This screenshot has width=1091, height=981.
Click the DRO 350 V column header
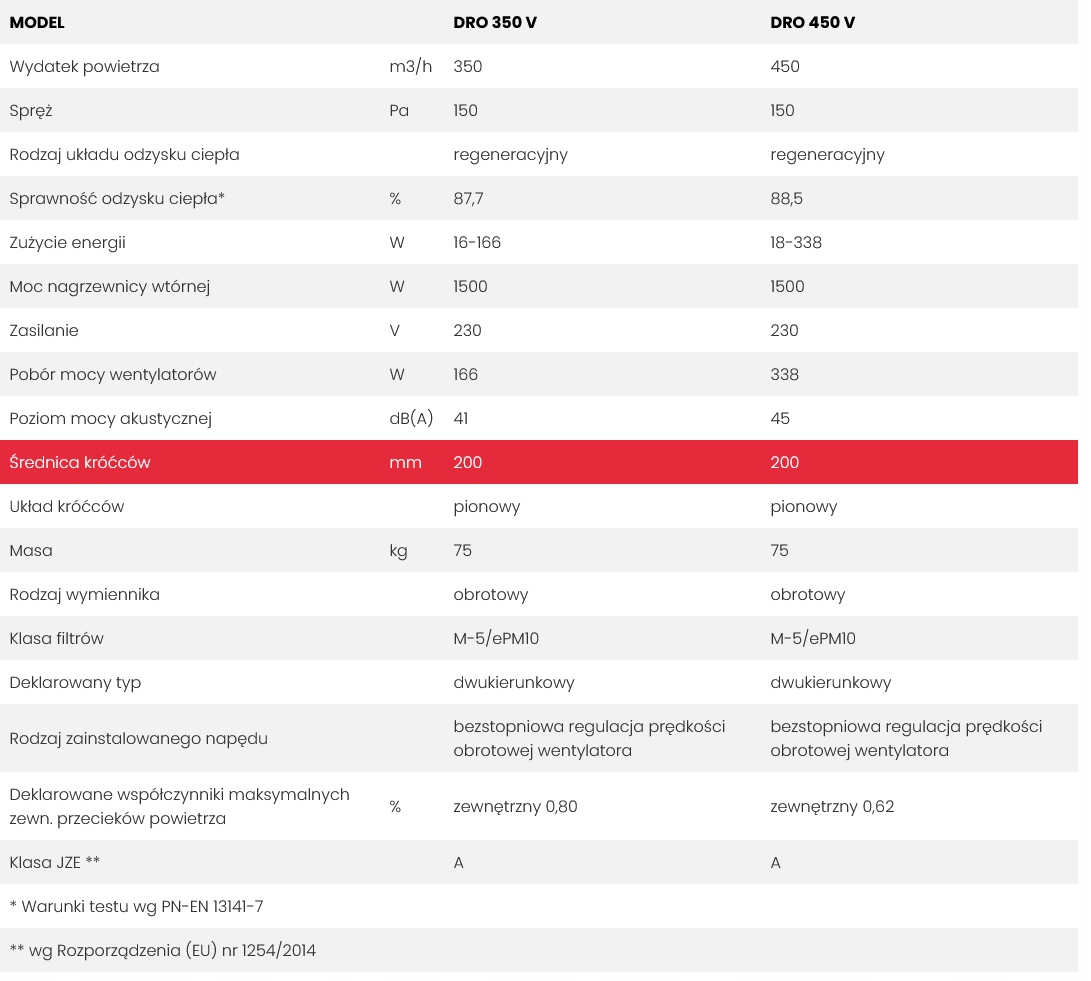(495, 22)
